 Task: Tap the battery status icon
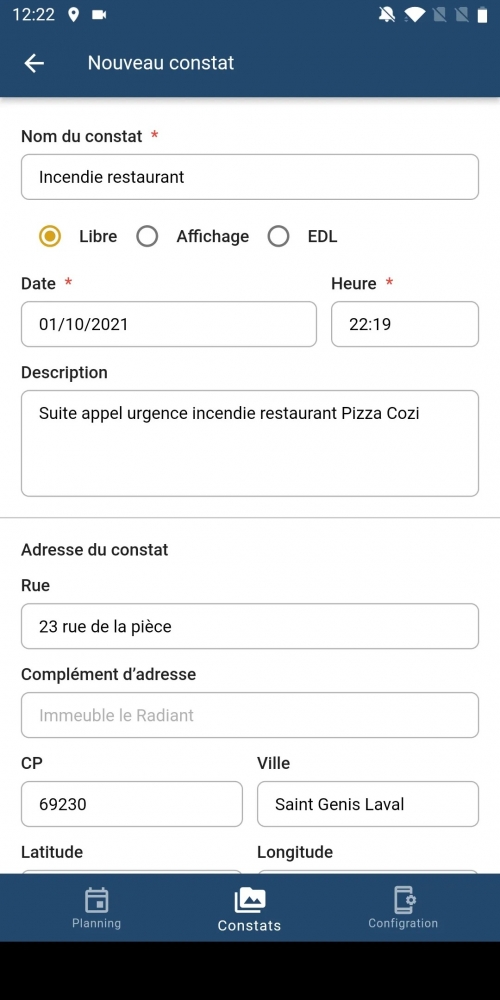tap(483, 15)
